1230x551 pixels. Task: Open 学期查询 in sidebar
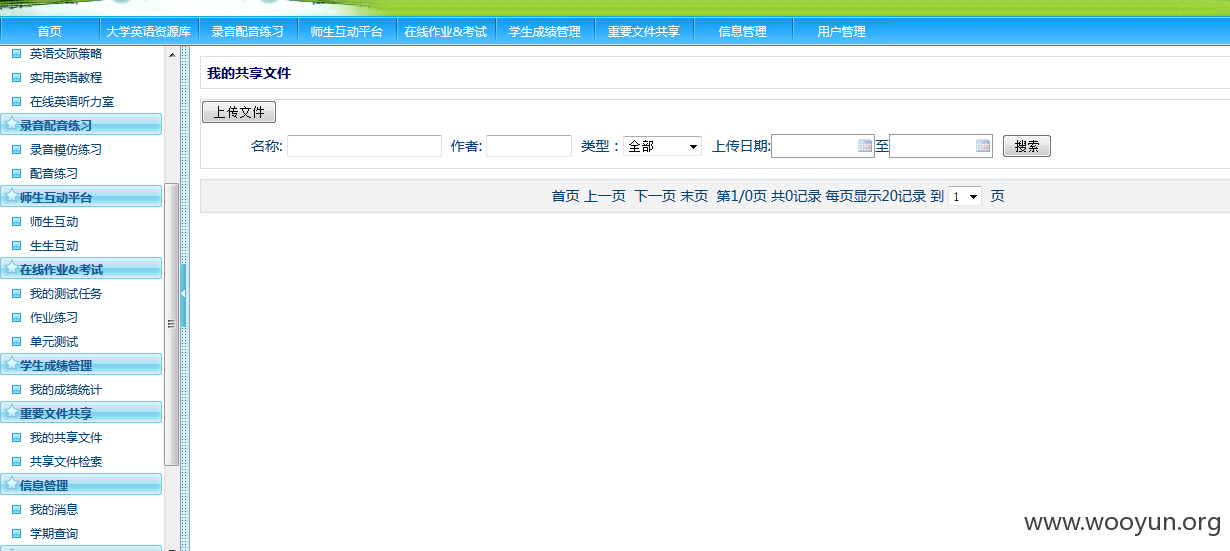54,533
